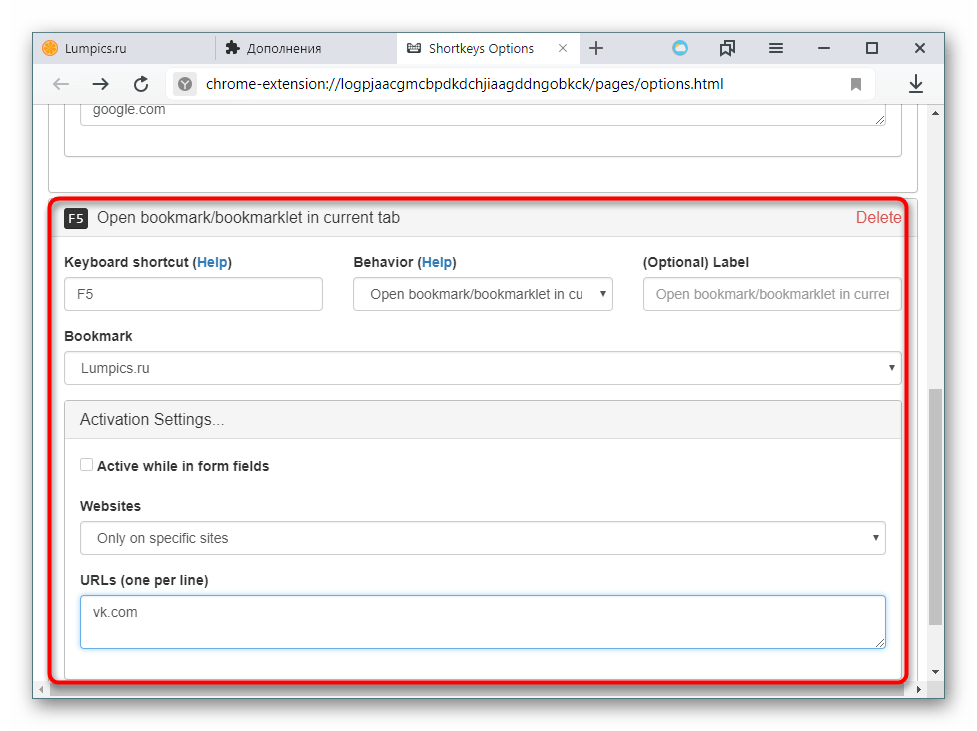Open a new tab with plus button
The image size is (977, 731).
[x=596, y=48]
